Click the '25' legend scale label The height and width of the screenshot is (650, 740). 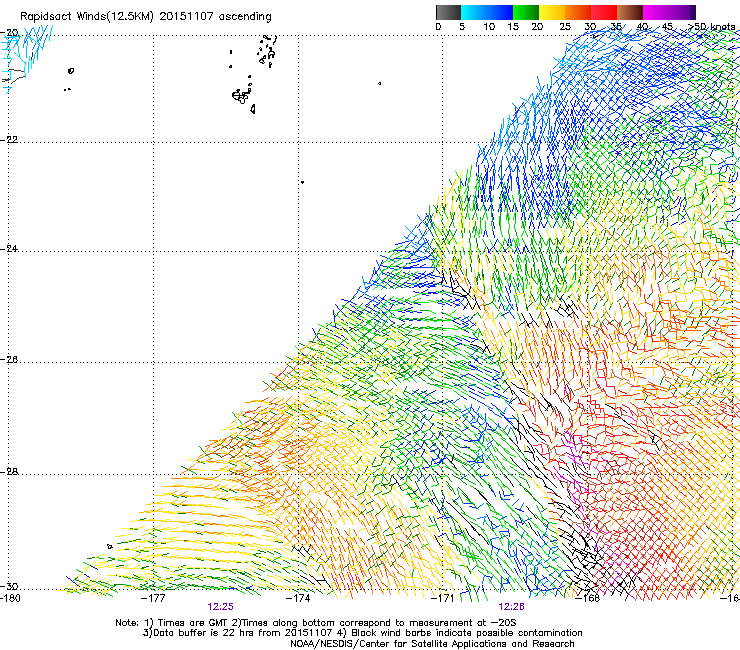coord(565,27)
